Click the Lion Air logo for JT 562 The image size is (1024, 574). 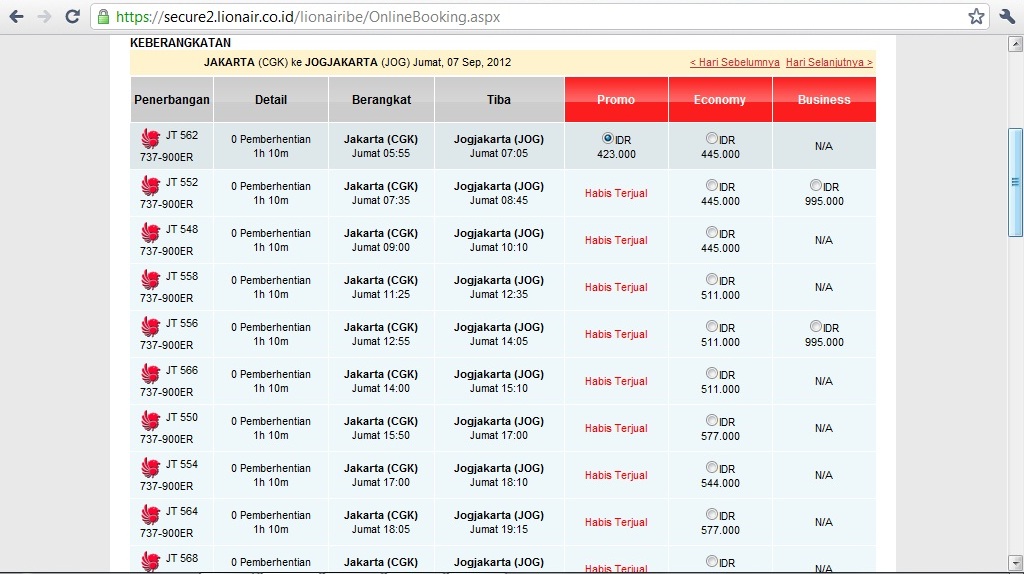[150, 138]
